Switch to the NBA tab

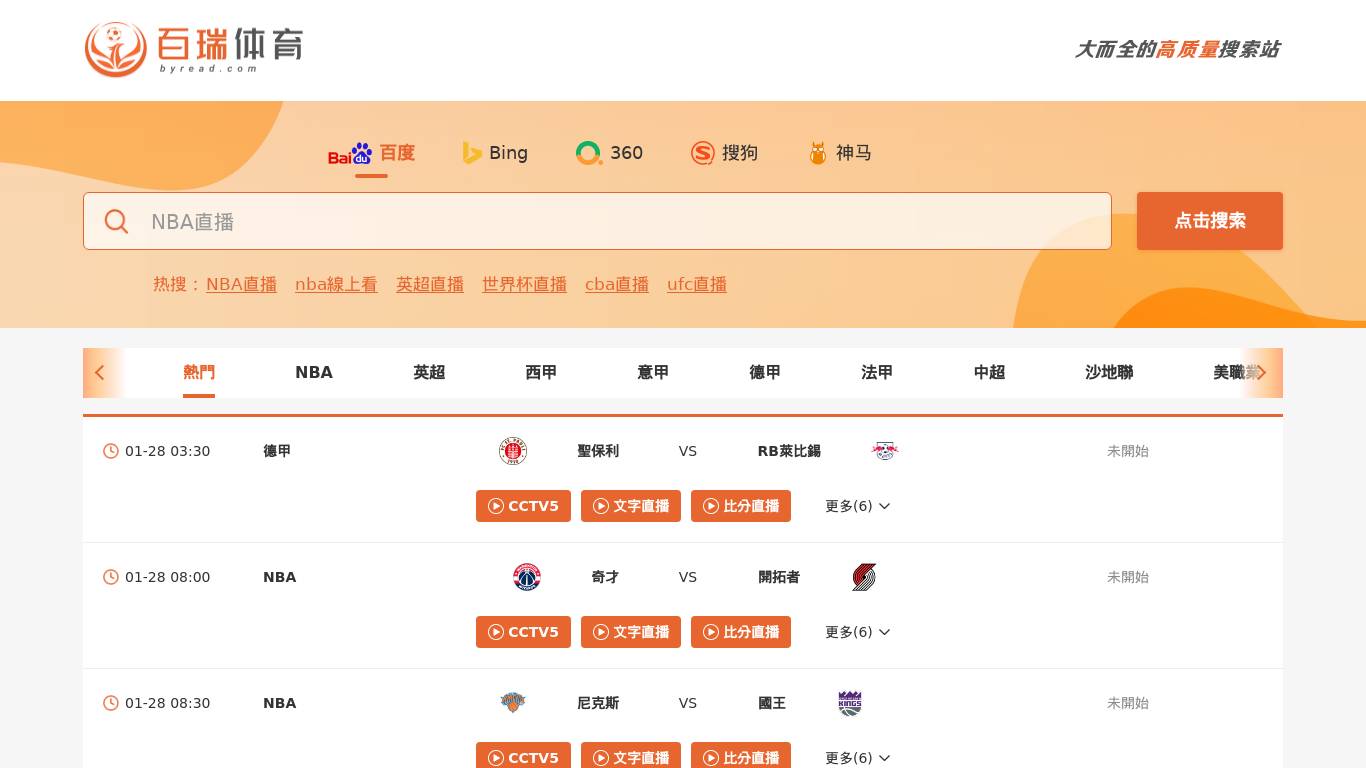[314, 372]
